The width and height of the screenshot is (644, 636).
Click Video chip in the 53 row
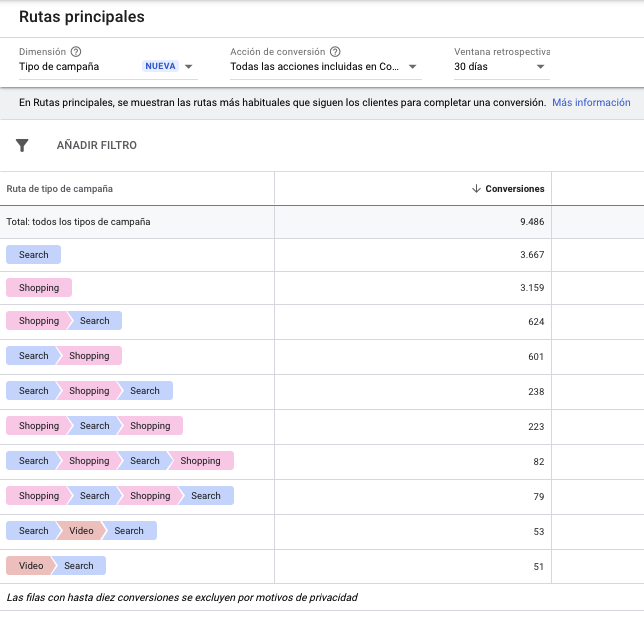(x=81, y=530)
